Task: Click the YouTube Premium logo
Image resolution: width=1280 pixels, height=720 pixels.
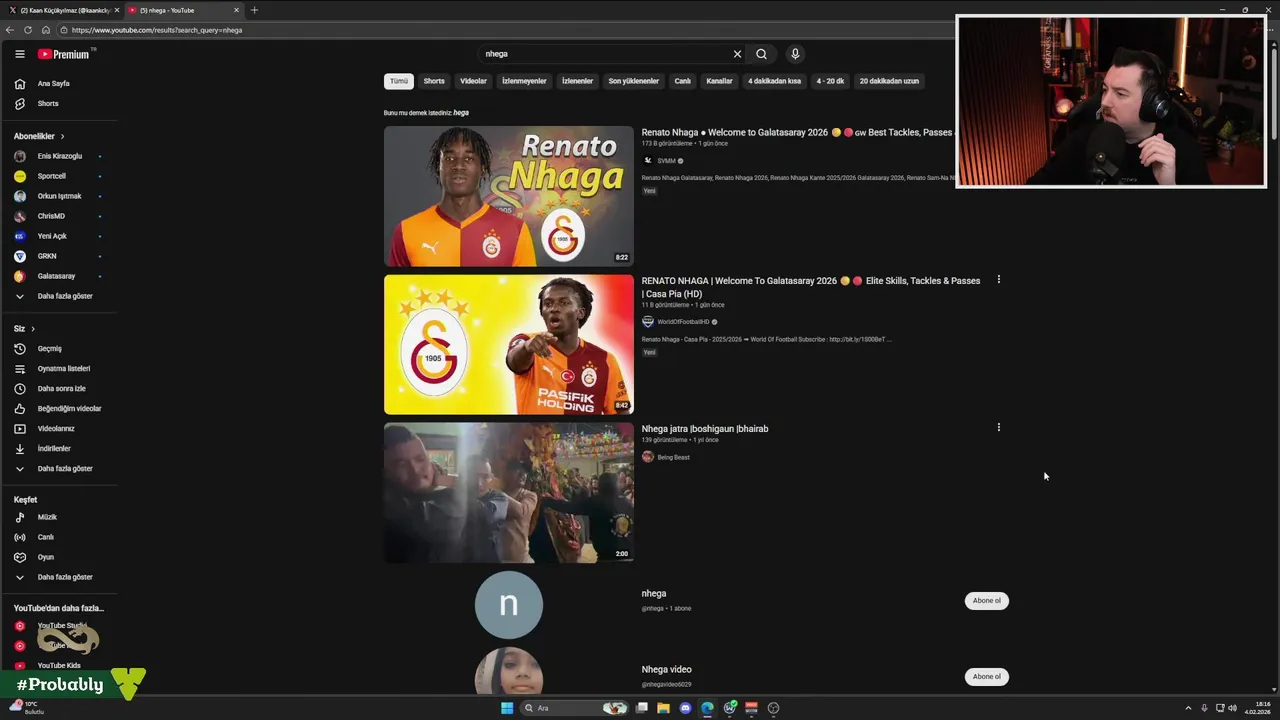Action: tap(66, 54)
